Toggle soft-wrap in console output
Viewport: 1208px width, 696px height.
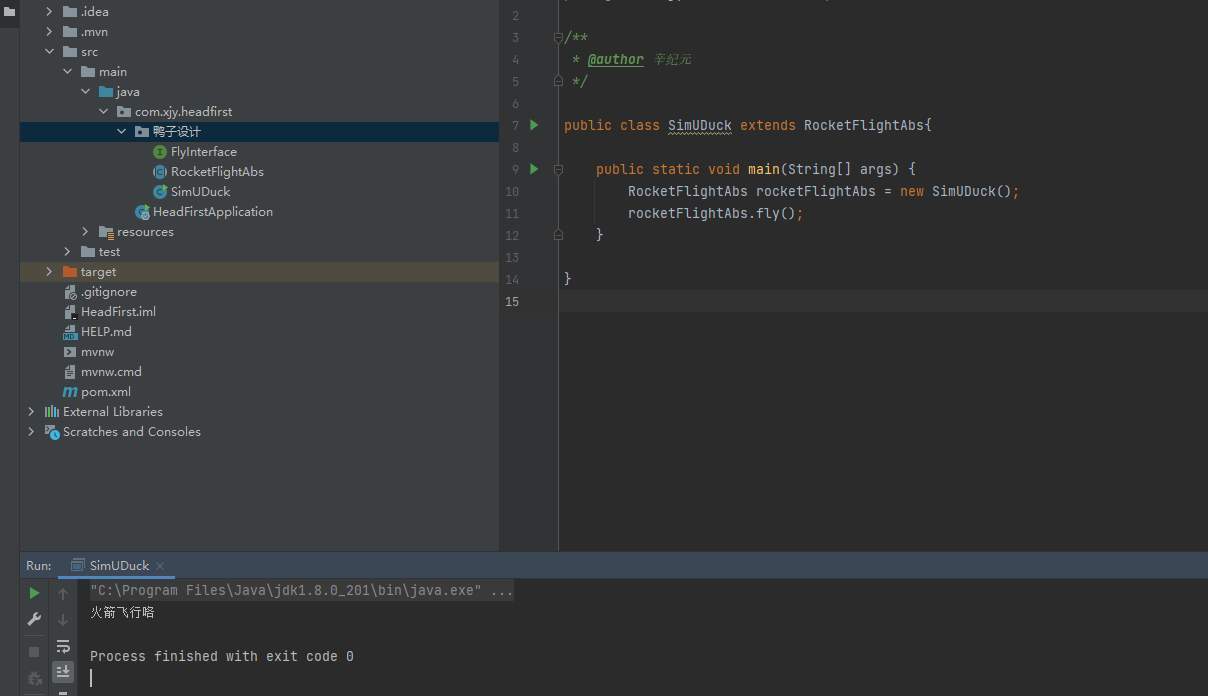pos(63,646)
